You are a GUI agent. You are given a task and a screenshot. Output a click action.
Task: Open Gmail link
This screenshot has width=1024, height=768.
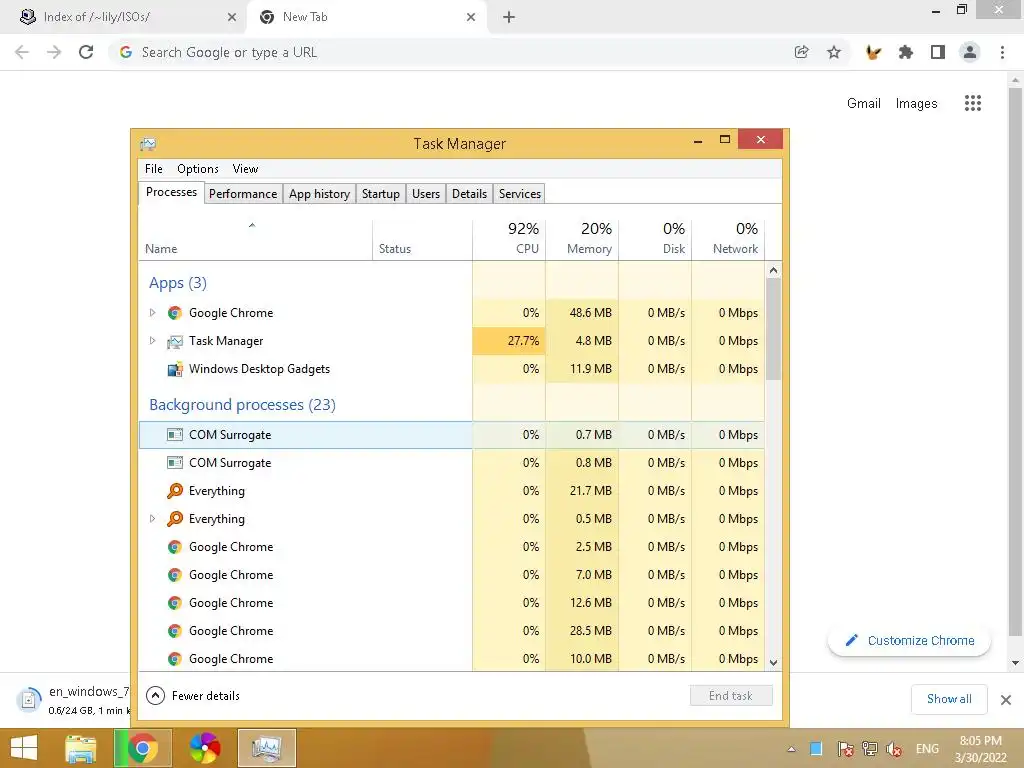coord(863,103)
